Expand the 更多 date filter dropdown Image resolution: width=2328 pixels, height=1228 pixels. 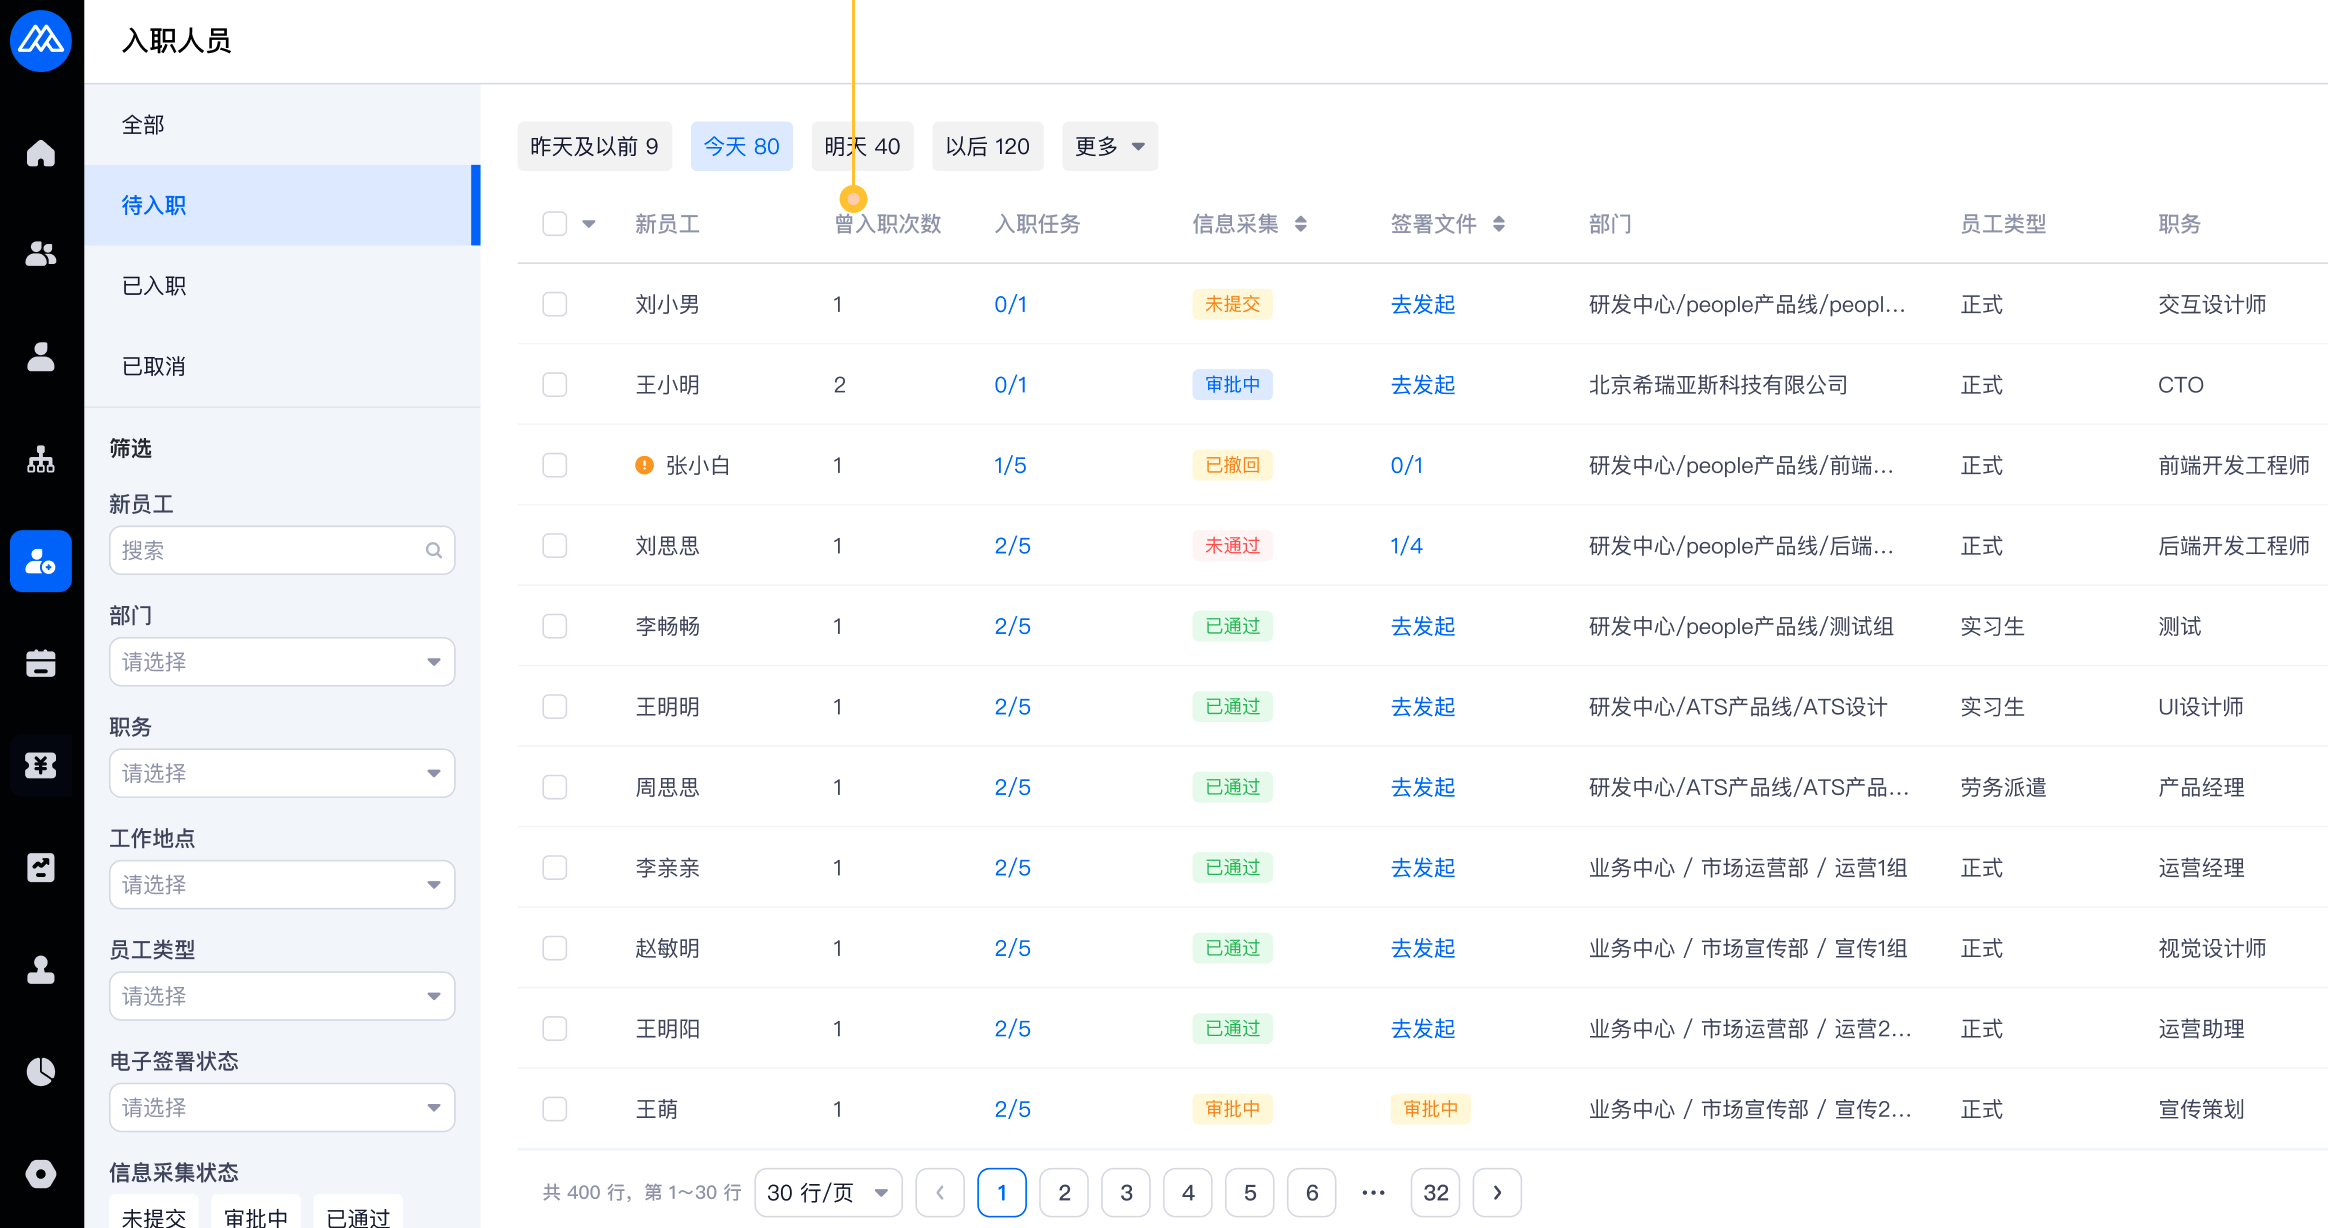pos(1109,147)
